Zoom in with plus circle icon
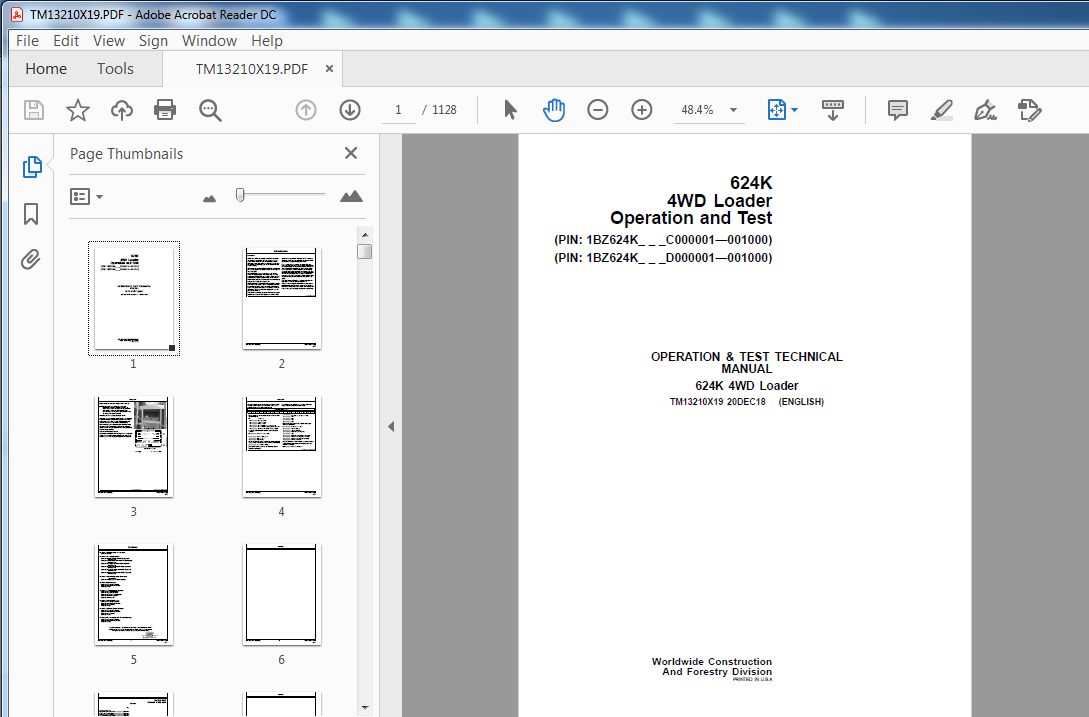 click(642, 110)
